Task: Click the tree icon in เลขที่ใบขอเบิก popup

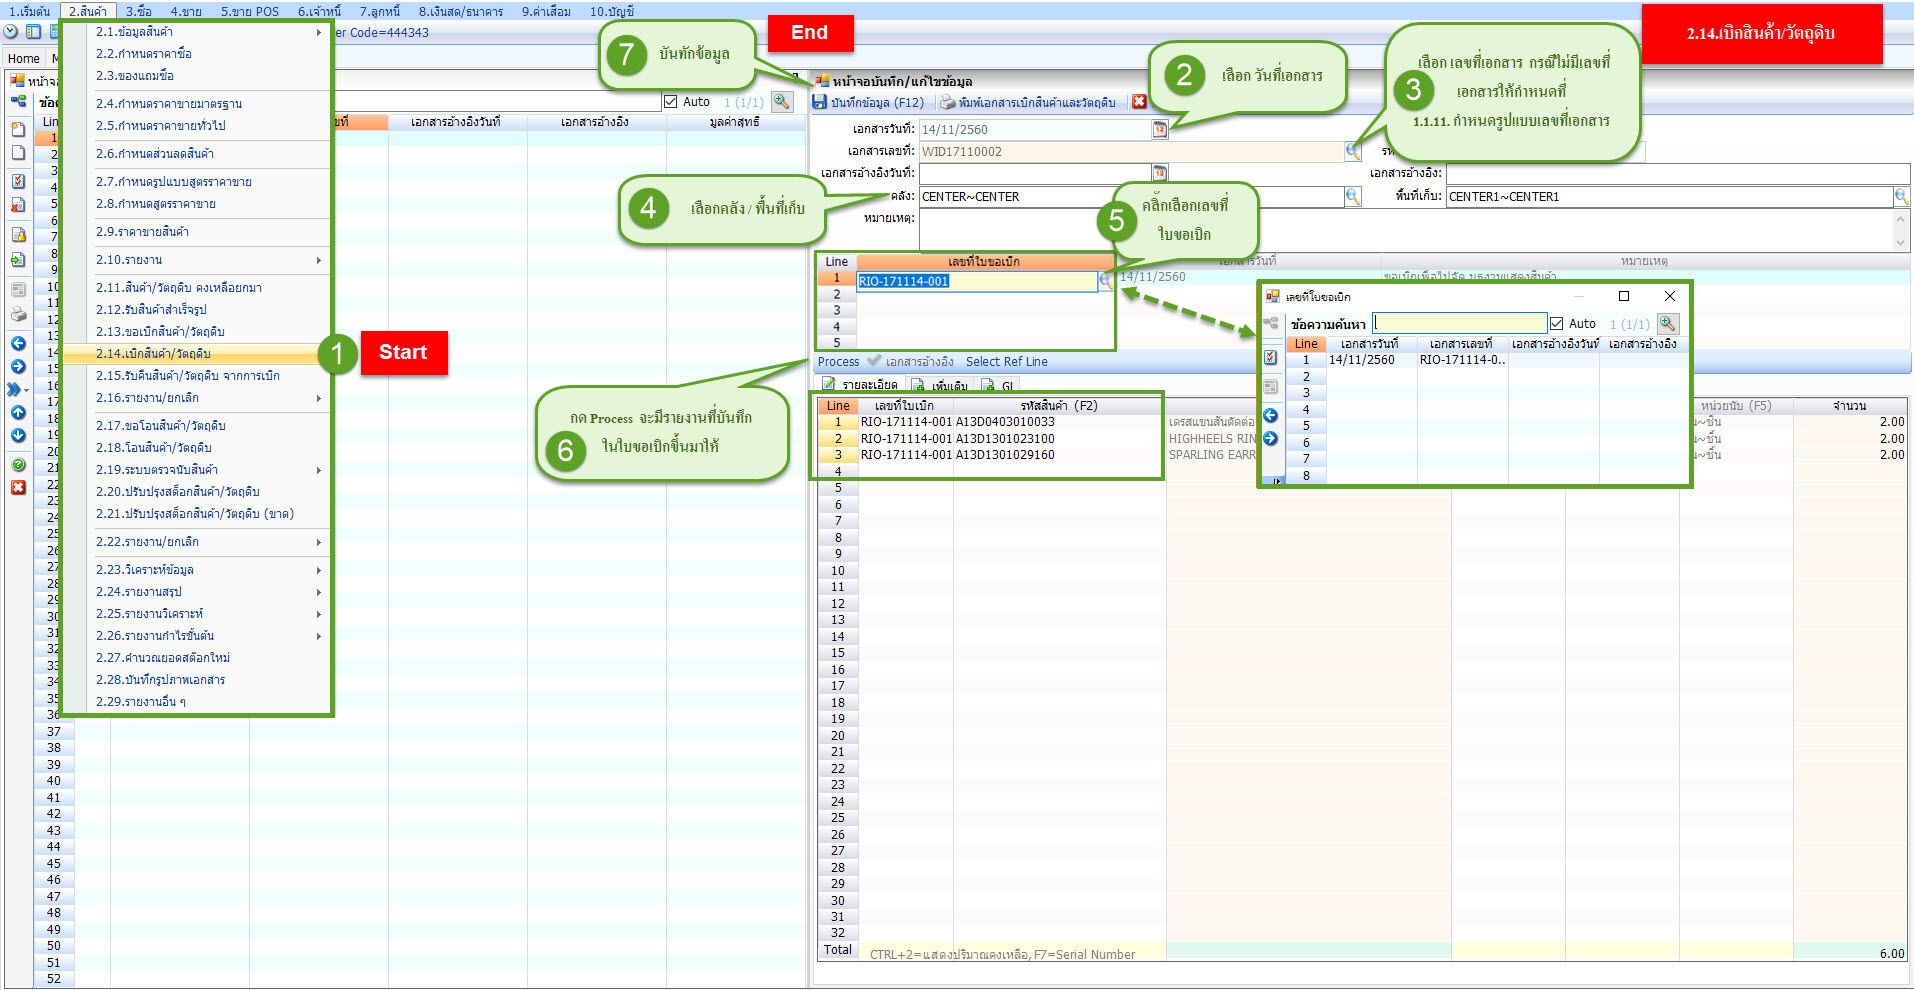Action: point(1271,323)
